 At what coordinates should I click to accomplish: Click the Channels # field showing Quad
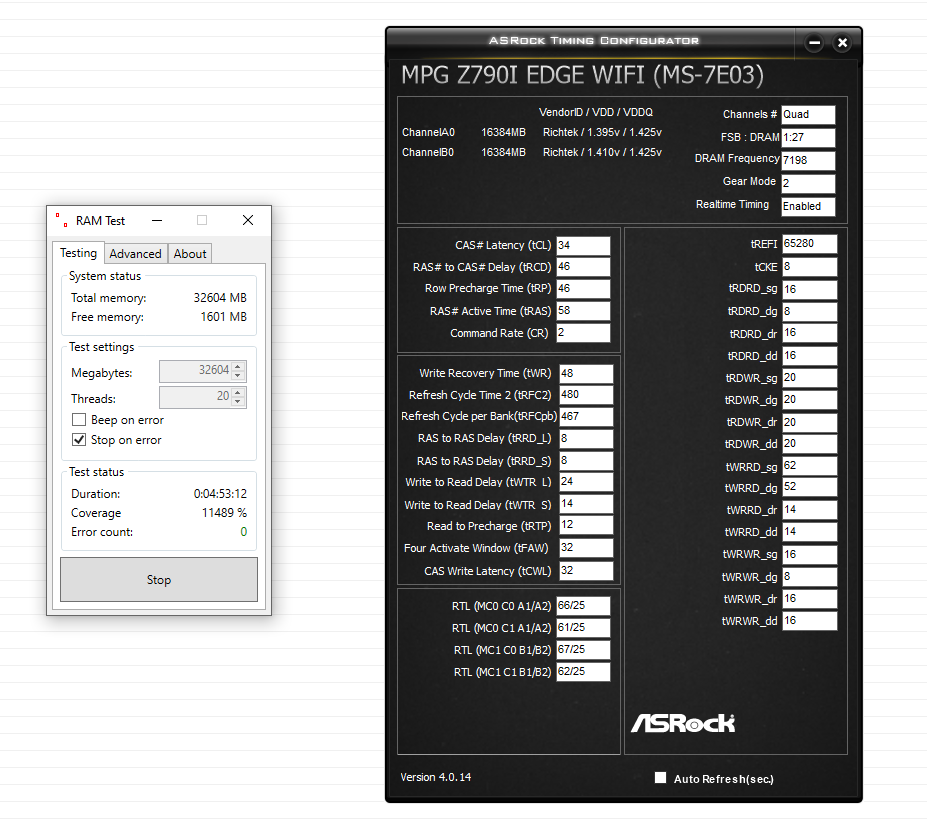pos(808,115)
